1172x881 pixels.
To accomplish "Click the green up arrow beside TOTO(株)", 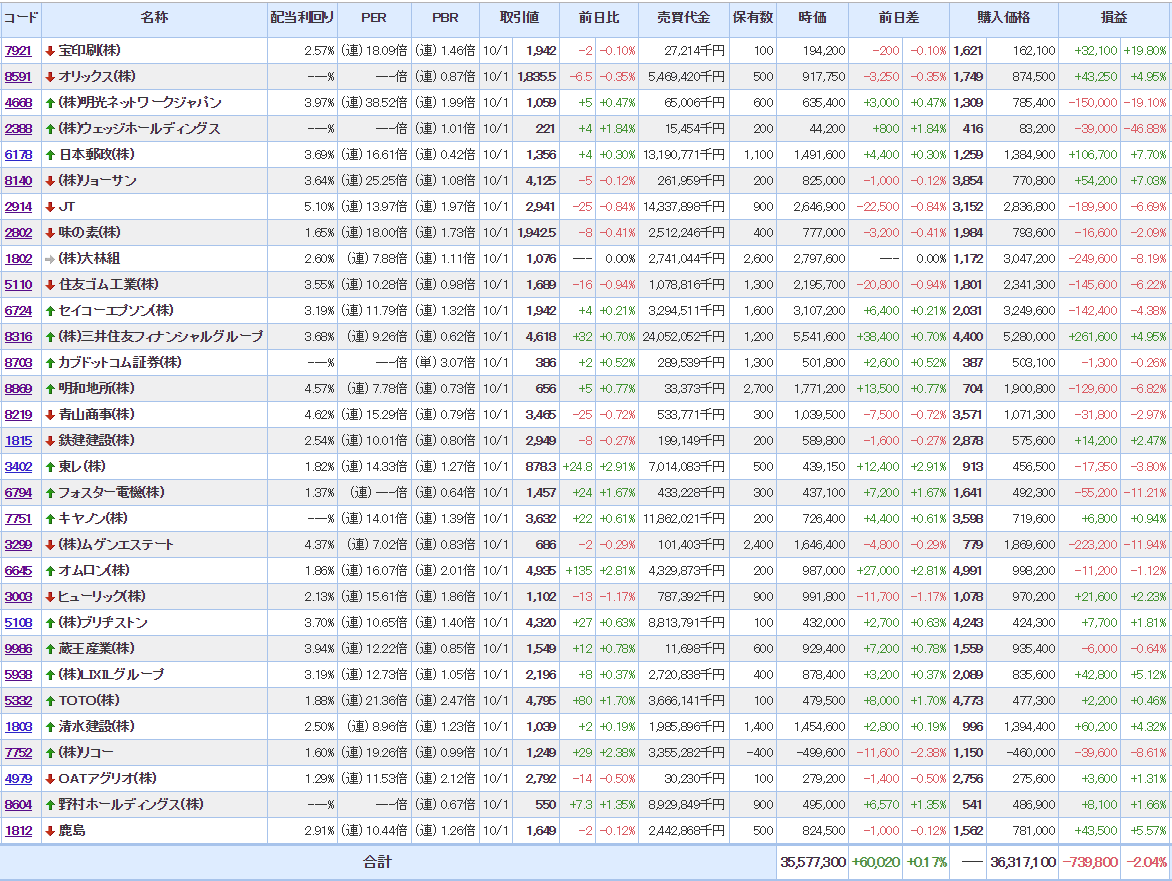I will coord(50,700).
